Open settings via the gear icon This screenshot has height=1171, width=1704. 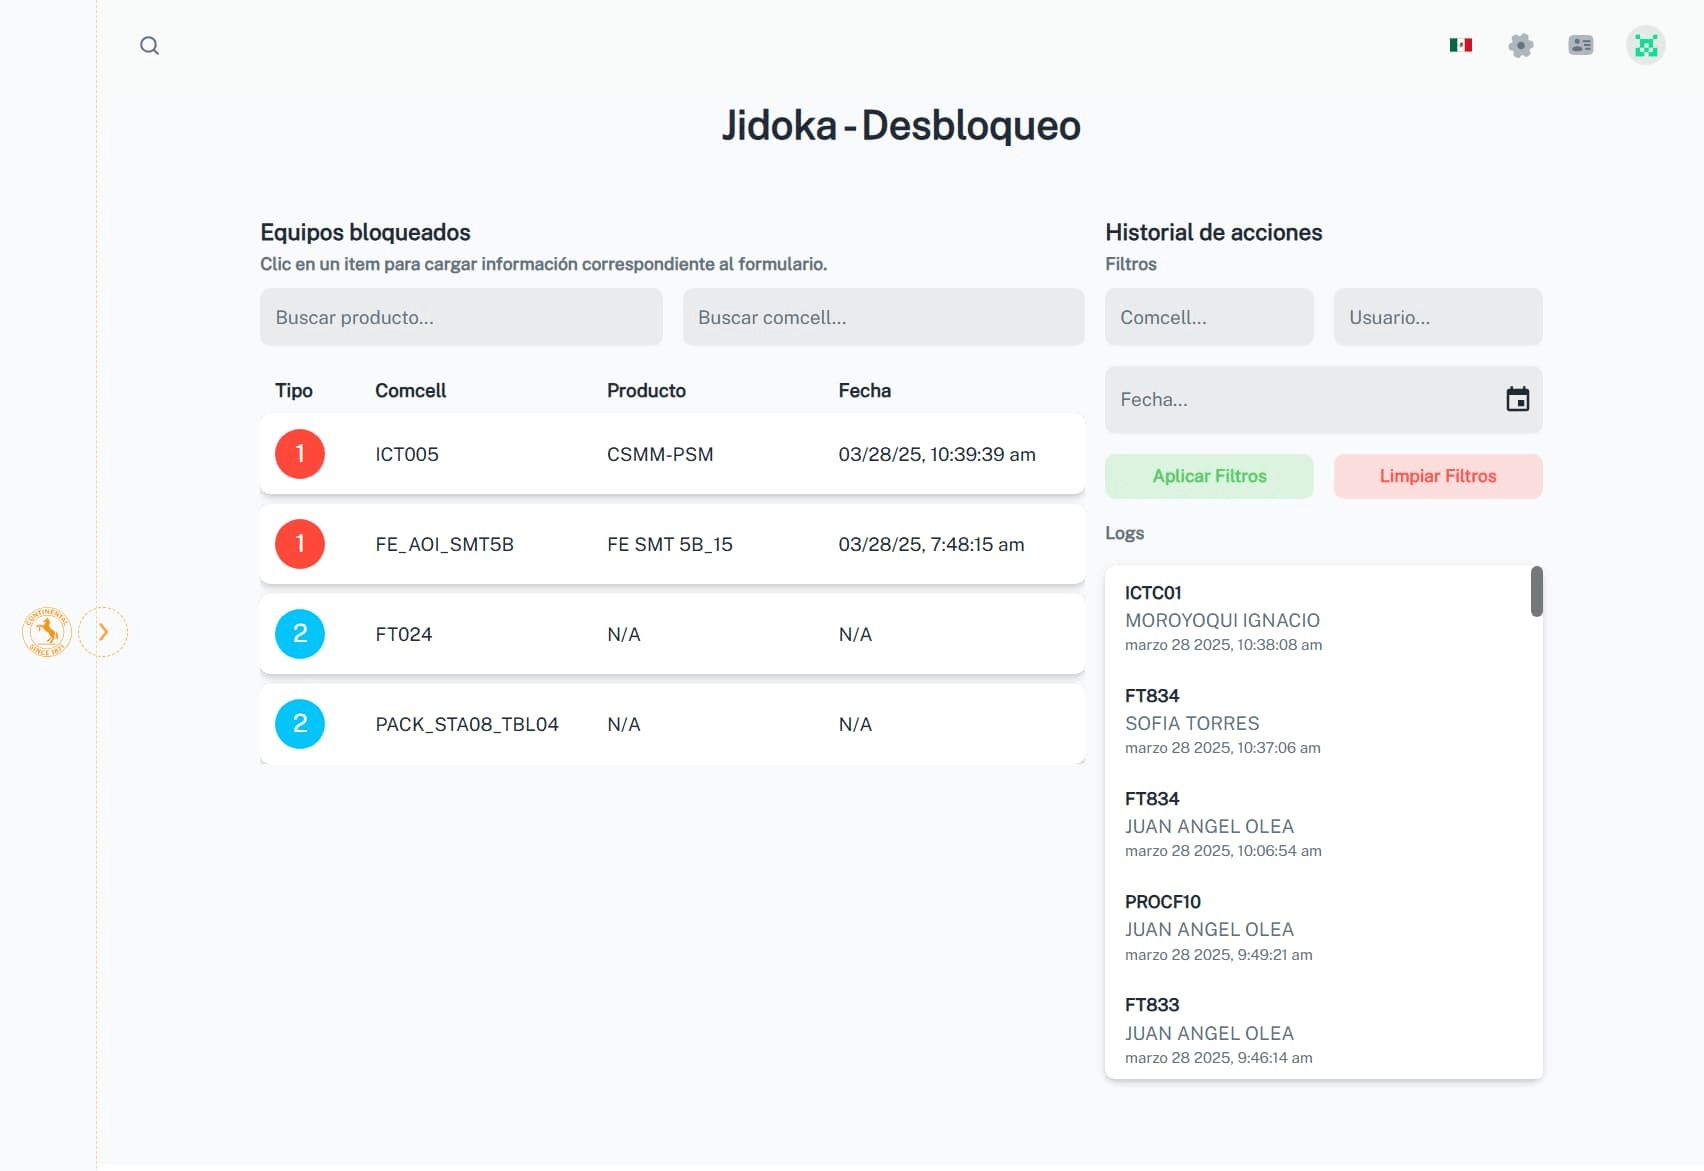[x=1520, y=45]
